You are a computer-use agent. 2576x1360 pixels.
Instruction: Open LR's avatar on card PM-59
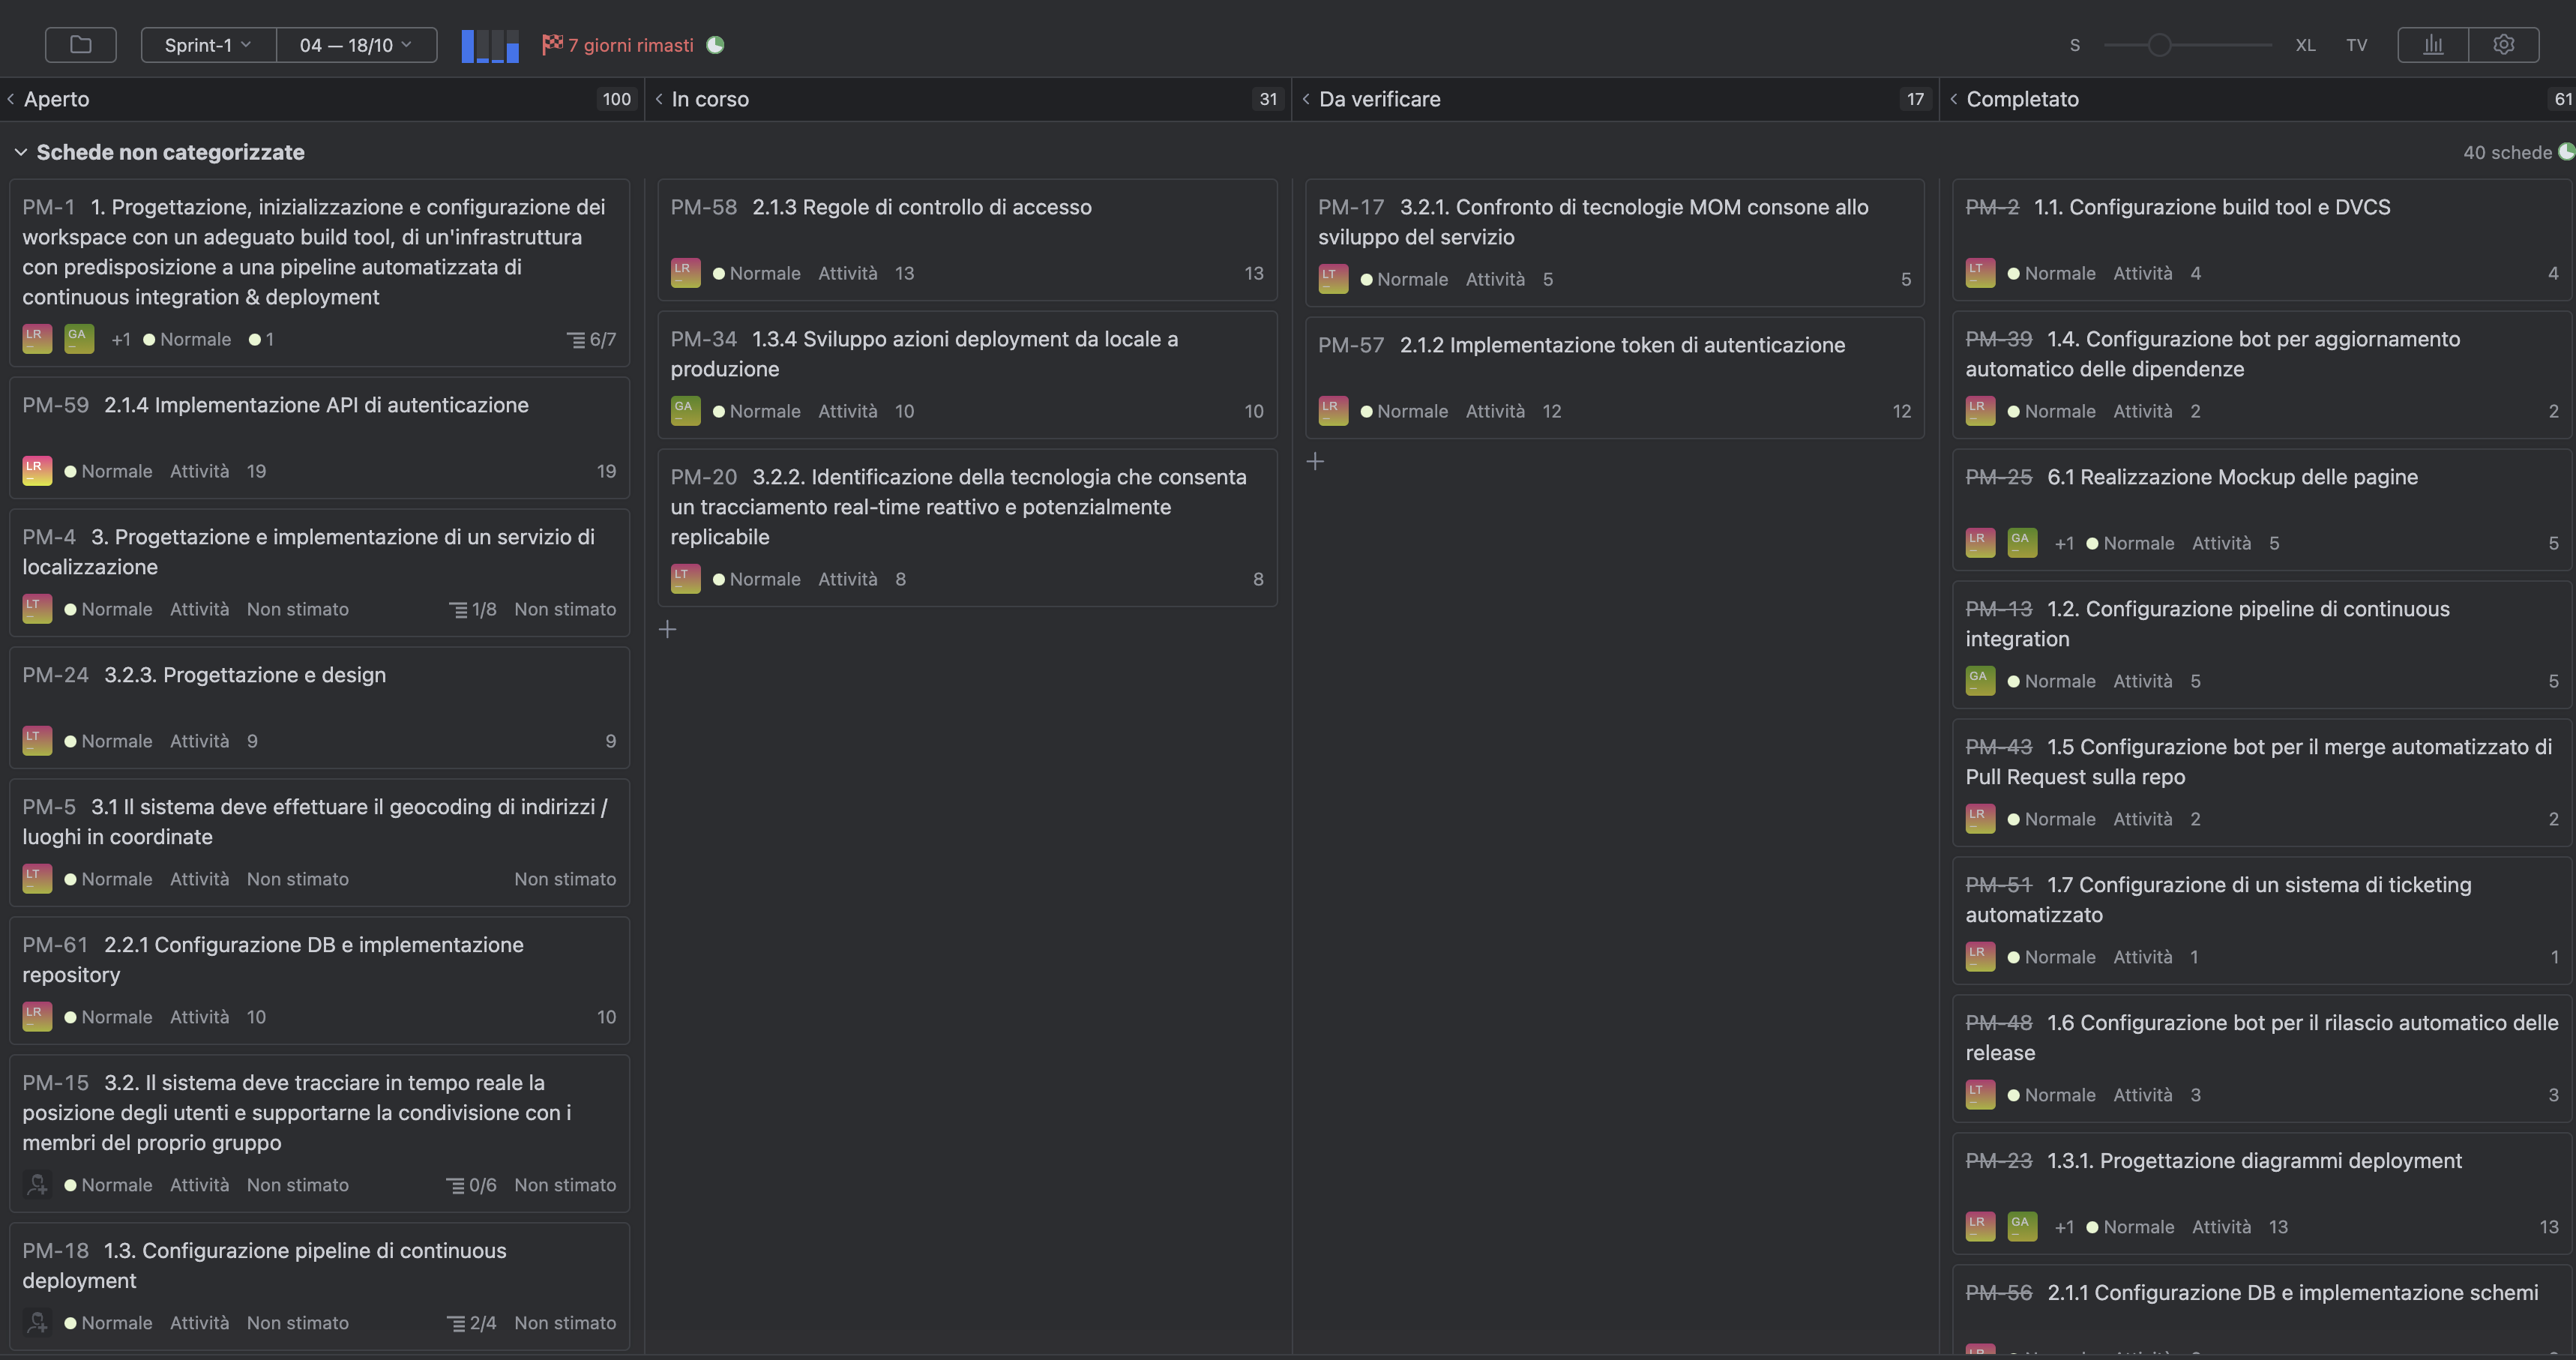tap(36, 470)
